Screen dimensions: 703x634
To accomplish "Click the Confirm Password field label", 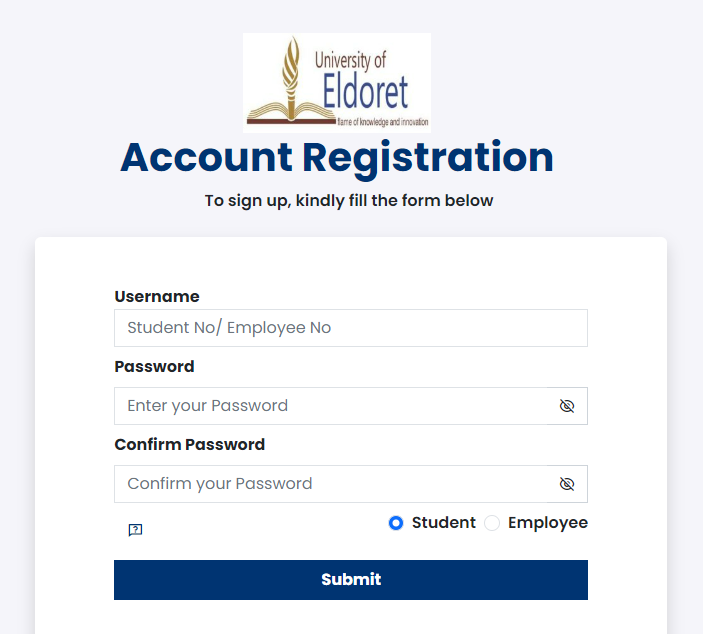I will pyautogui.click(x=190, y=444).
